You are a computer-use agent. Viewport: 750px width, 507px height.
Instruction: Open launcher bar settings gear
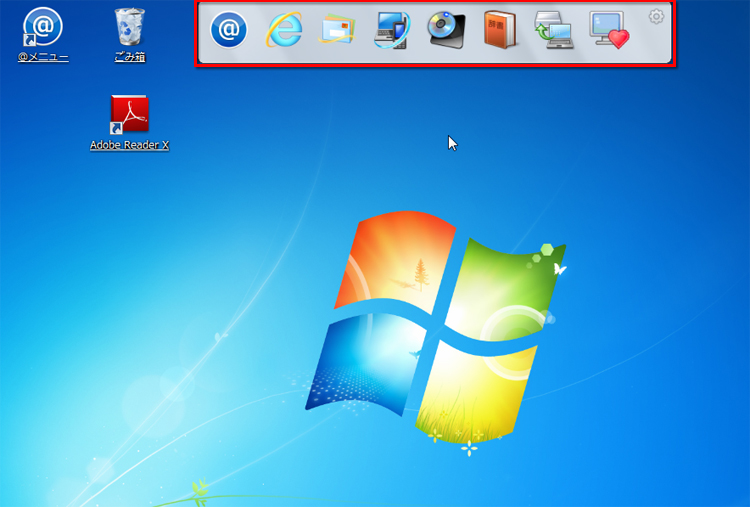click(x=656, y=17)
